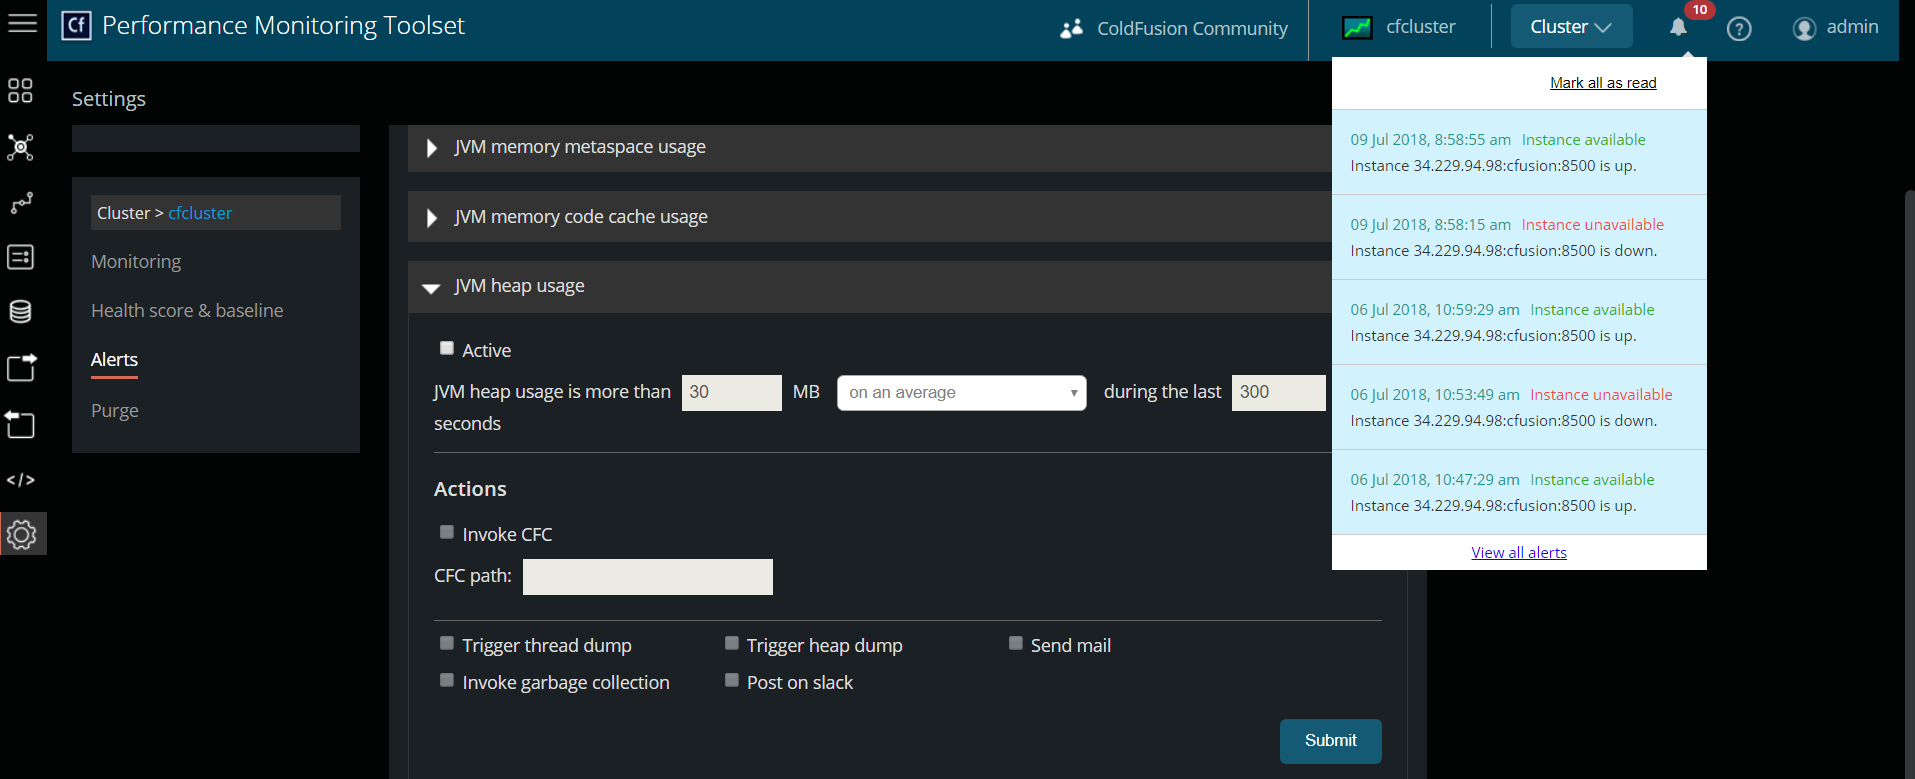Check the Invoke CFC option
Screen dimensions: 1915x779
tap(447, 533)
